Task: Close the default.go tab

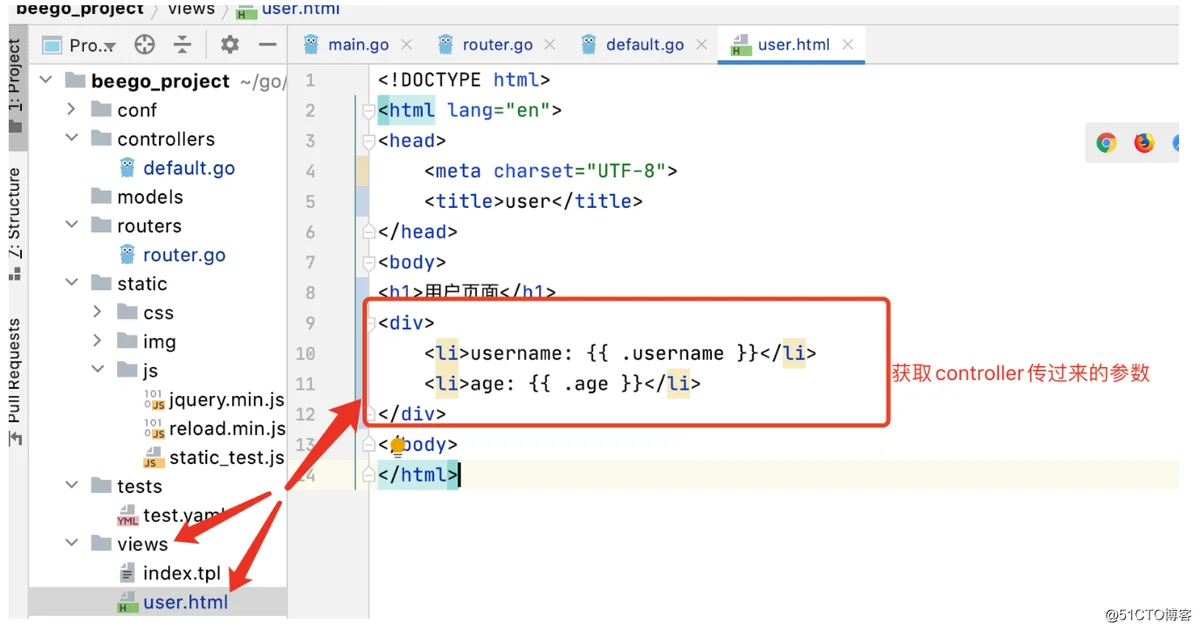Action: click(701, 45)
